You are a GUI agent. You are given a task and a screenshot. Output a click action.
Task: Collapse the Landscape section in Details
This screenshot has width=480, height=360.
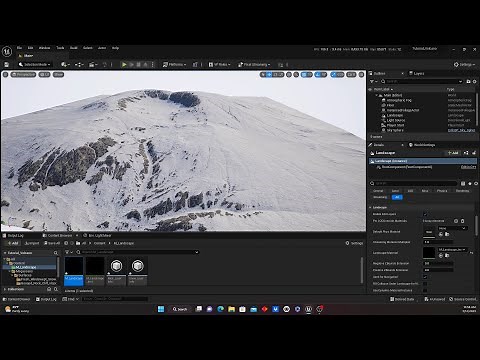pos(370,207)
